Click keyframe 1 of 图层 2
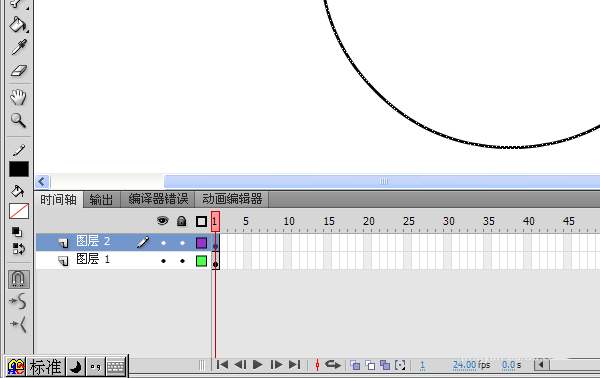This screenshot has width=600, height=378. (215, 243)
